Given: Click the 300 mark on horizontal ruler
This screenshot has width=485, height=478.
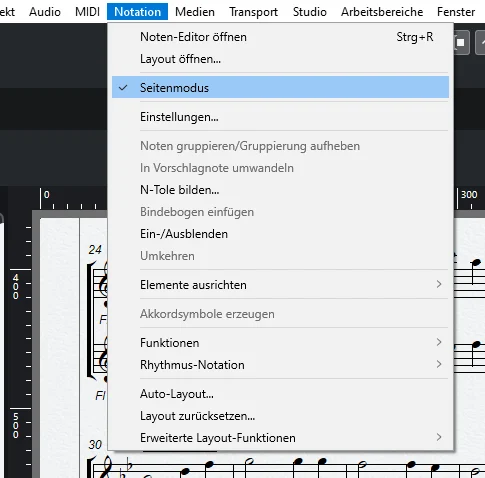Looking at the screenshot, I should pyautogui.click(x=469, y=194).
